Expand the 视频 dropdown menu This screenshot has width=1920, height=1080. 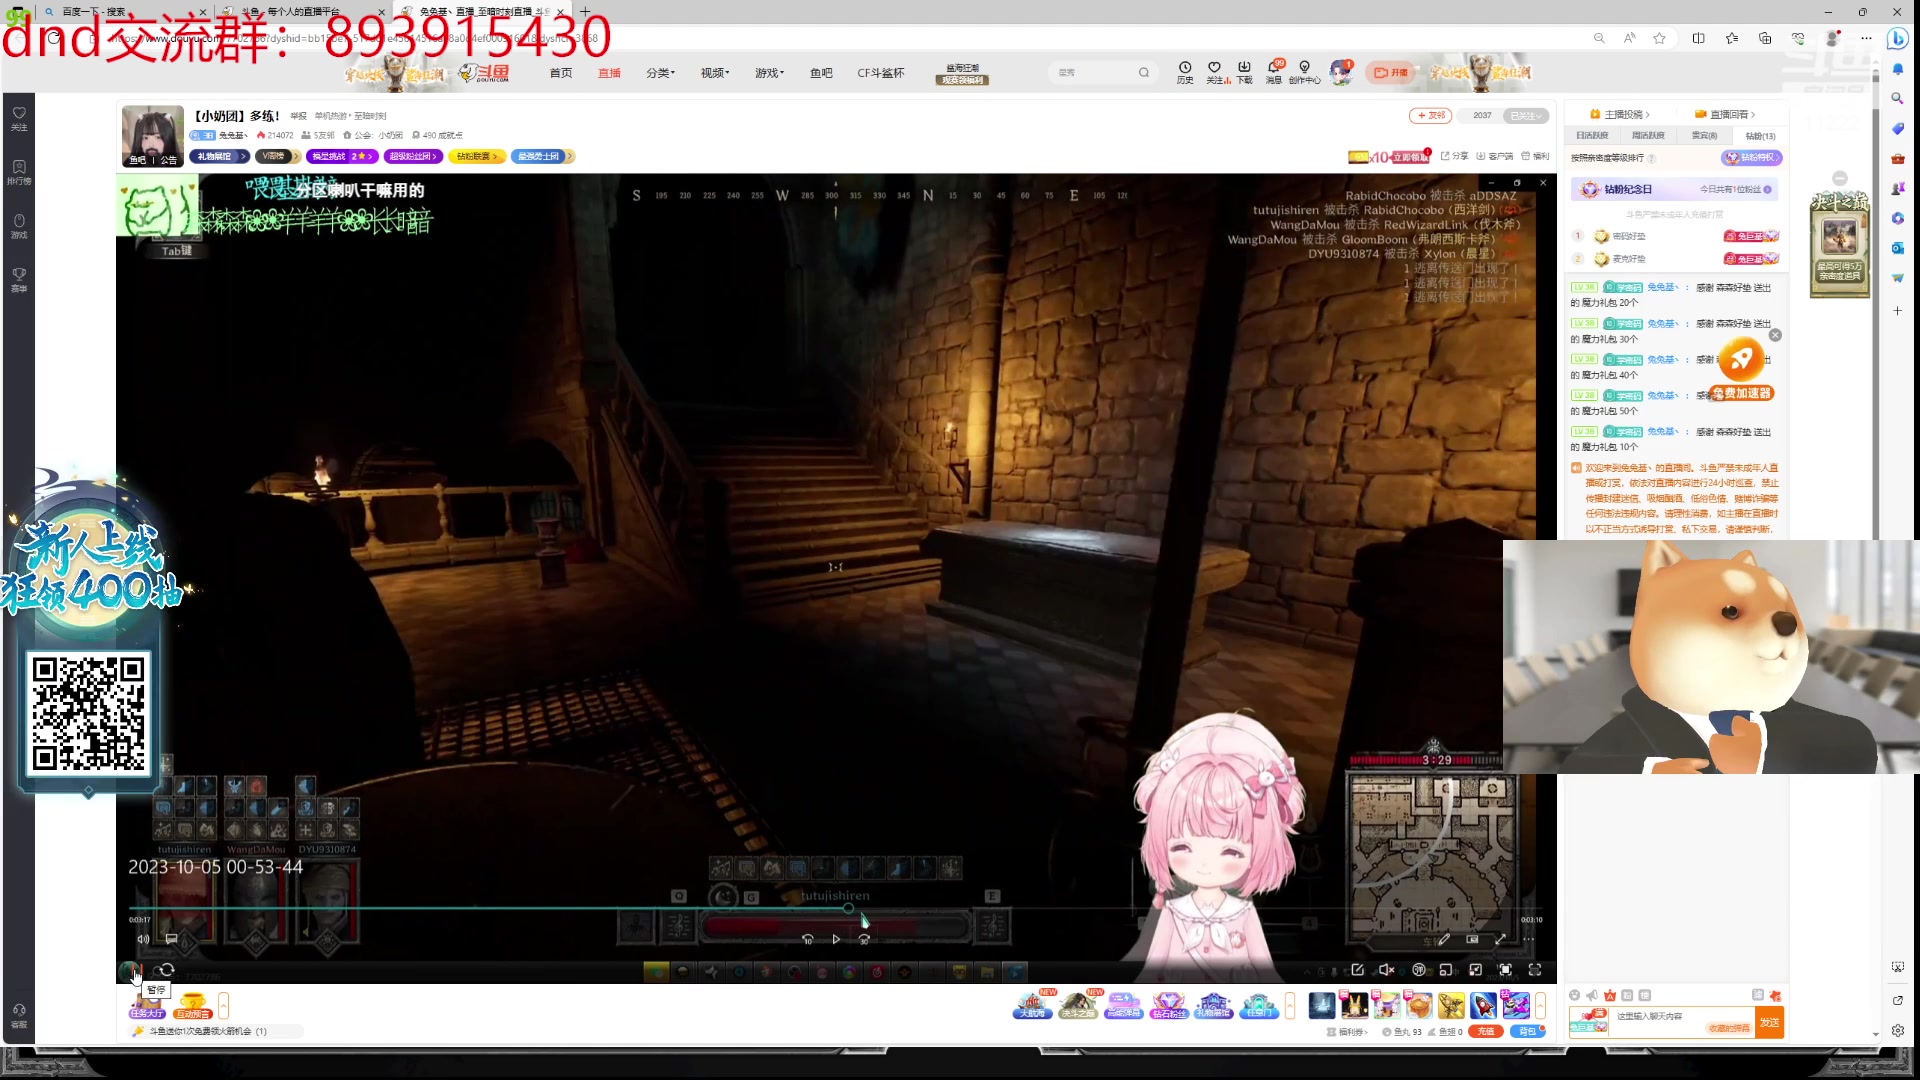(x=715, y=73)
